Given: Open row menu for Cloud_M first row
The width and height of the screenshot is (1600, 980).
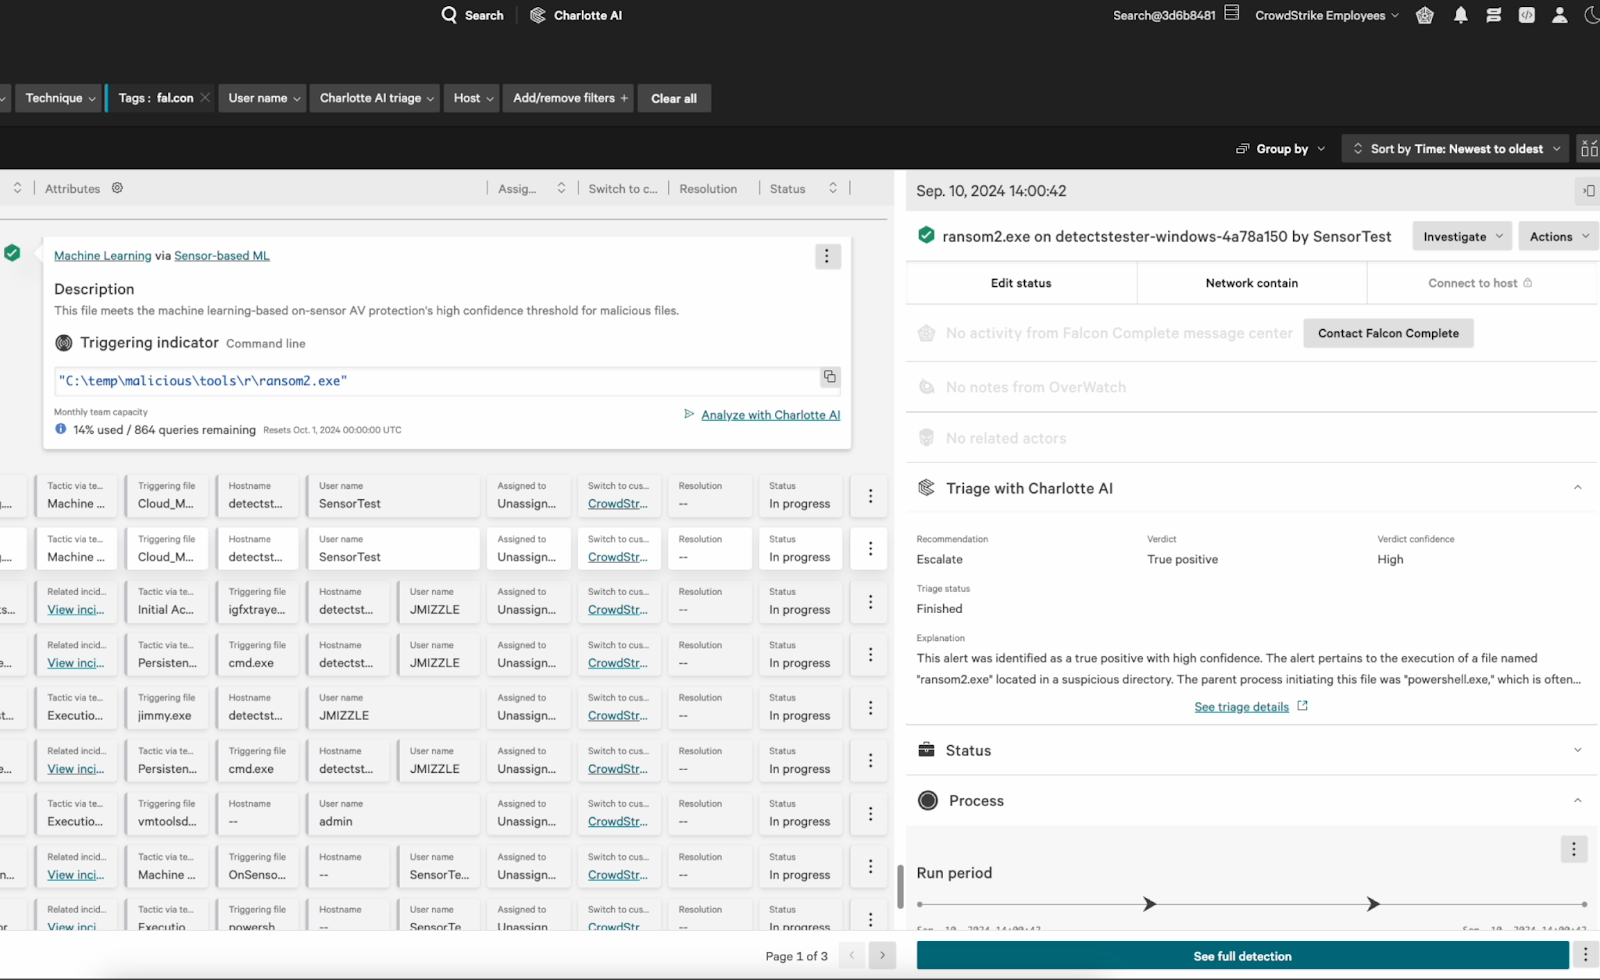Looking at the screenshot, I should point(870,496).
